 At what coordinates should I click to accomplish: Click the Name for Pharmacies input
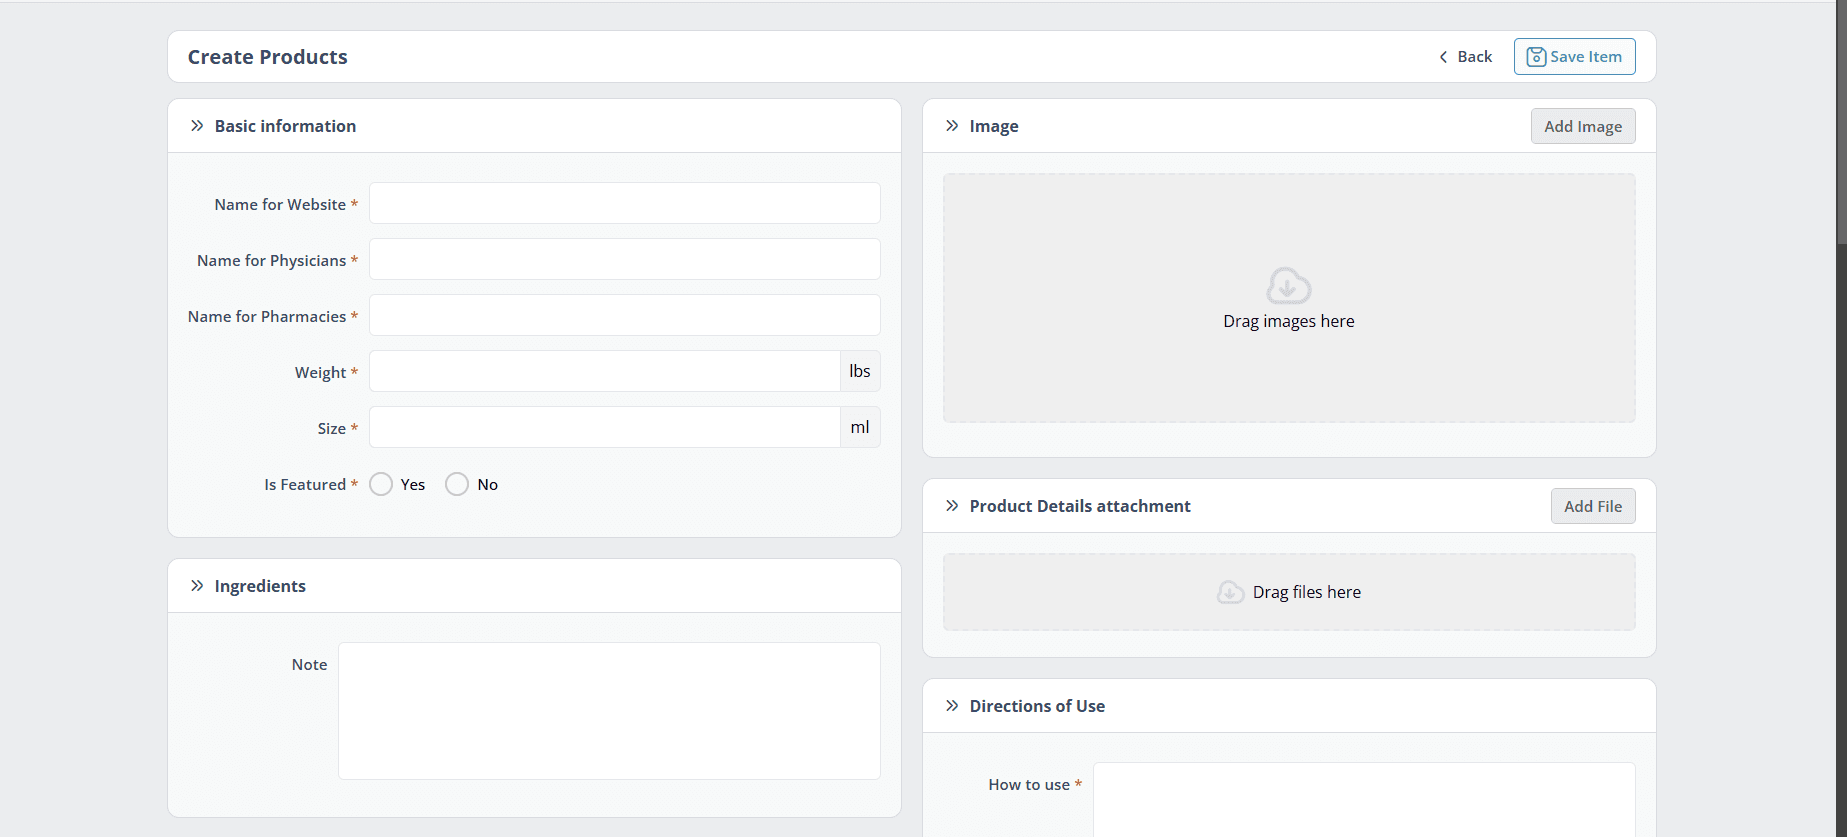pyautogui.click(x=624, y=315)
